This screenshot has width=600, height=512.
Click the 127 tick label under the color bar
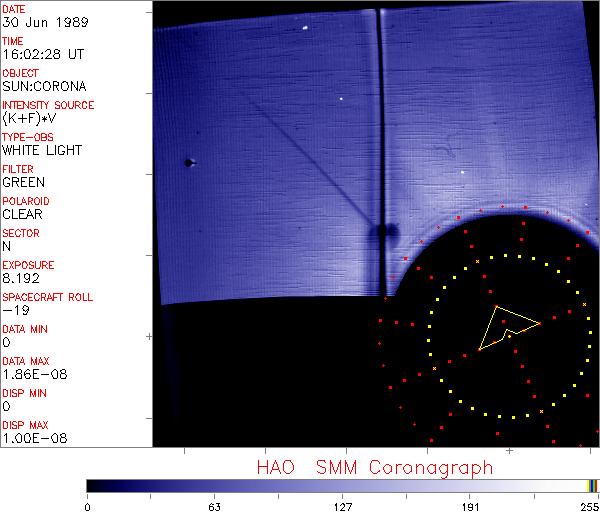[343, 505]
